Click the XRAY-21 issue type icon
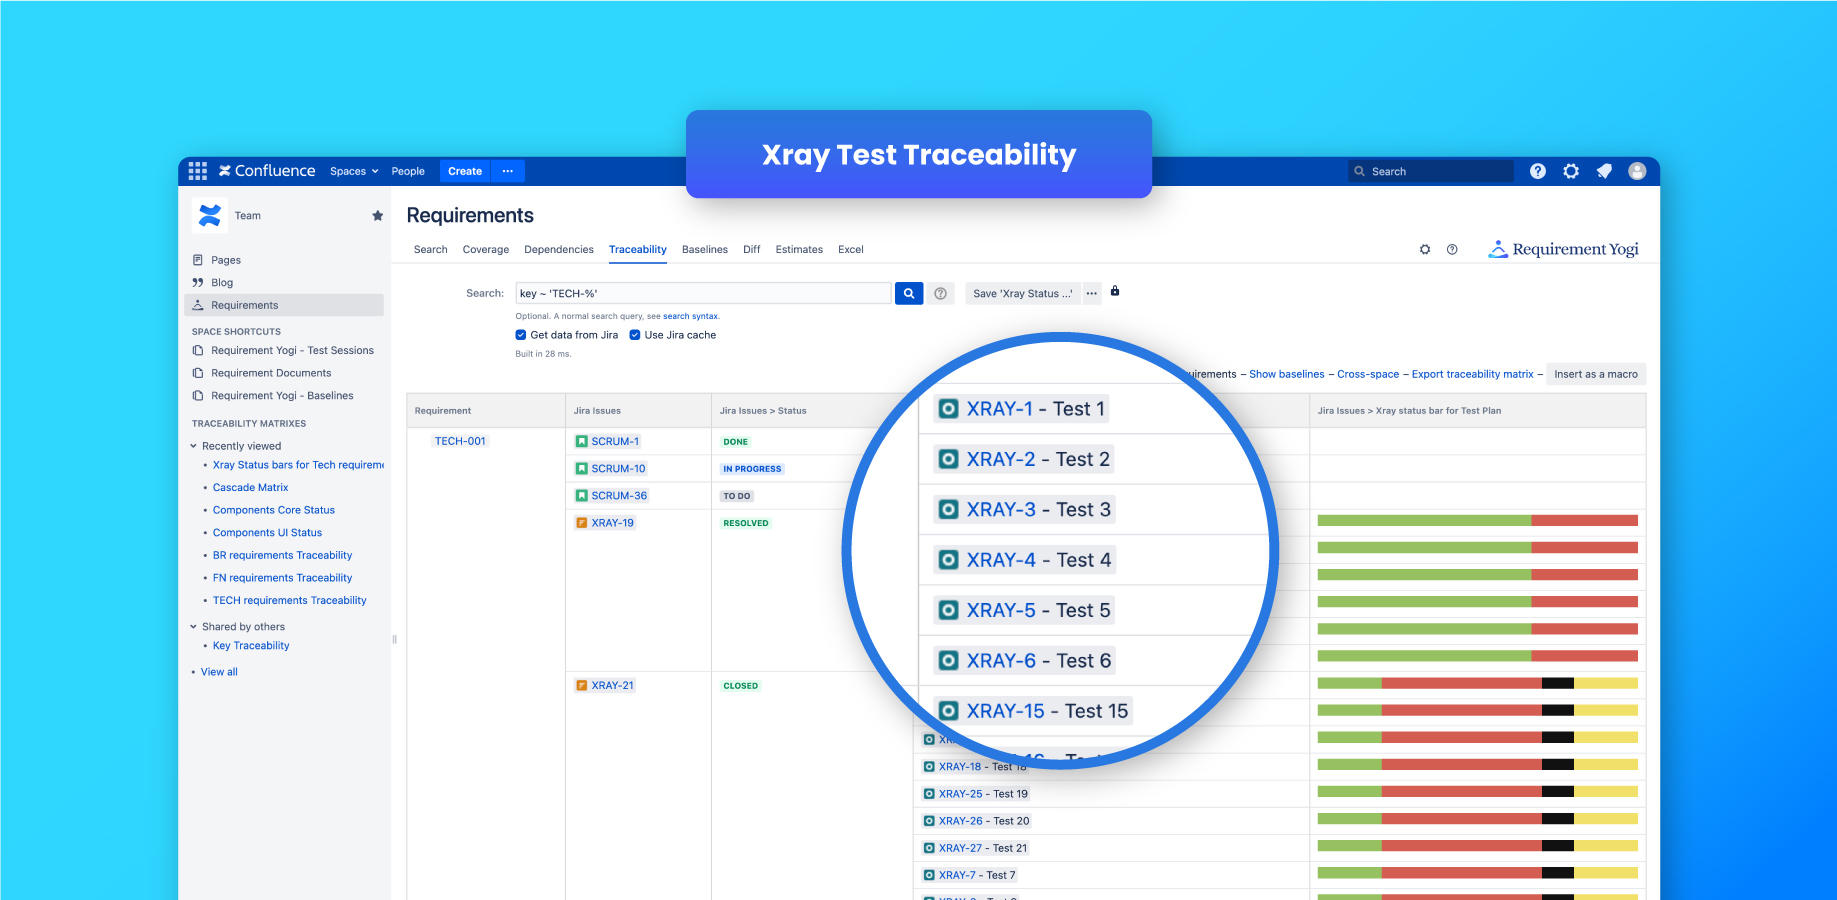Viewport: 1837px width, 900px height. [x=581, y=685]
